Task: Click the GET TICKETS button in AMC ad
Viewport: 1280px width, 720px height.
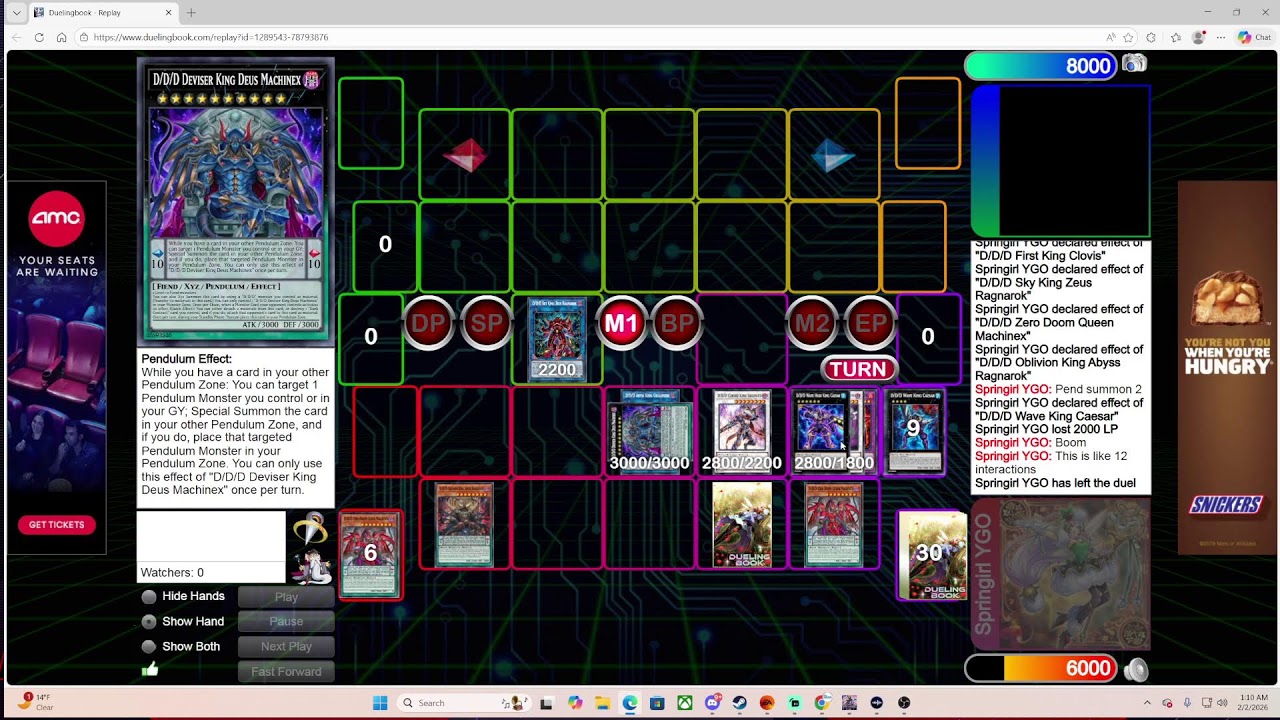Action: click(57, 525)
